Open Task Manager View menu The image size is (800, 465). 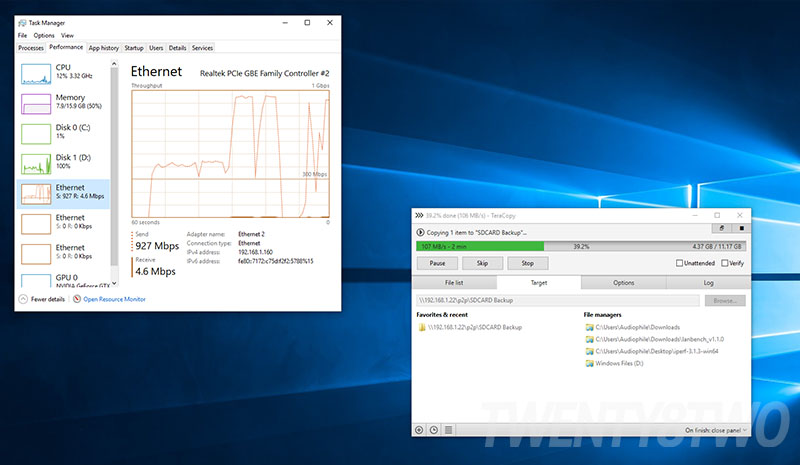[x=67, y=35]
